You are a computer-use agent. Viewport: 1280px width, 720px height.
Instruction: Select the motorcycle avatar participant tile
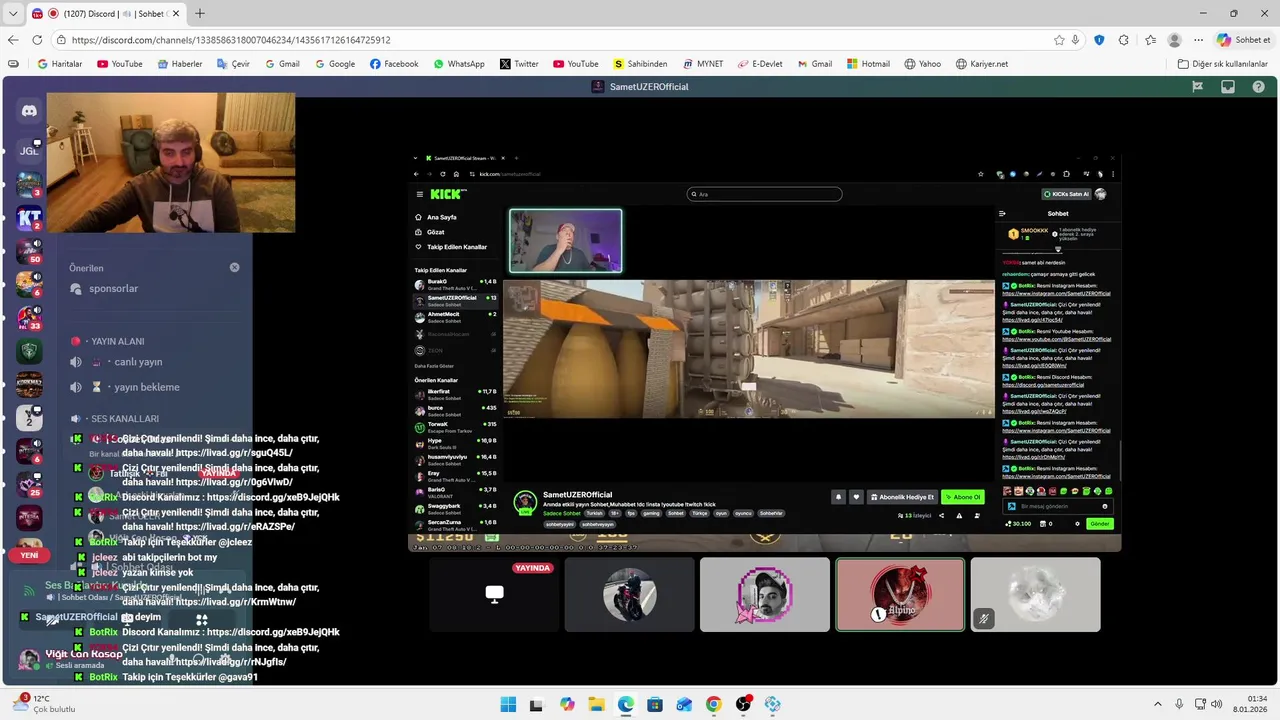coord(629,595)
